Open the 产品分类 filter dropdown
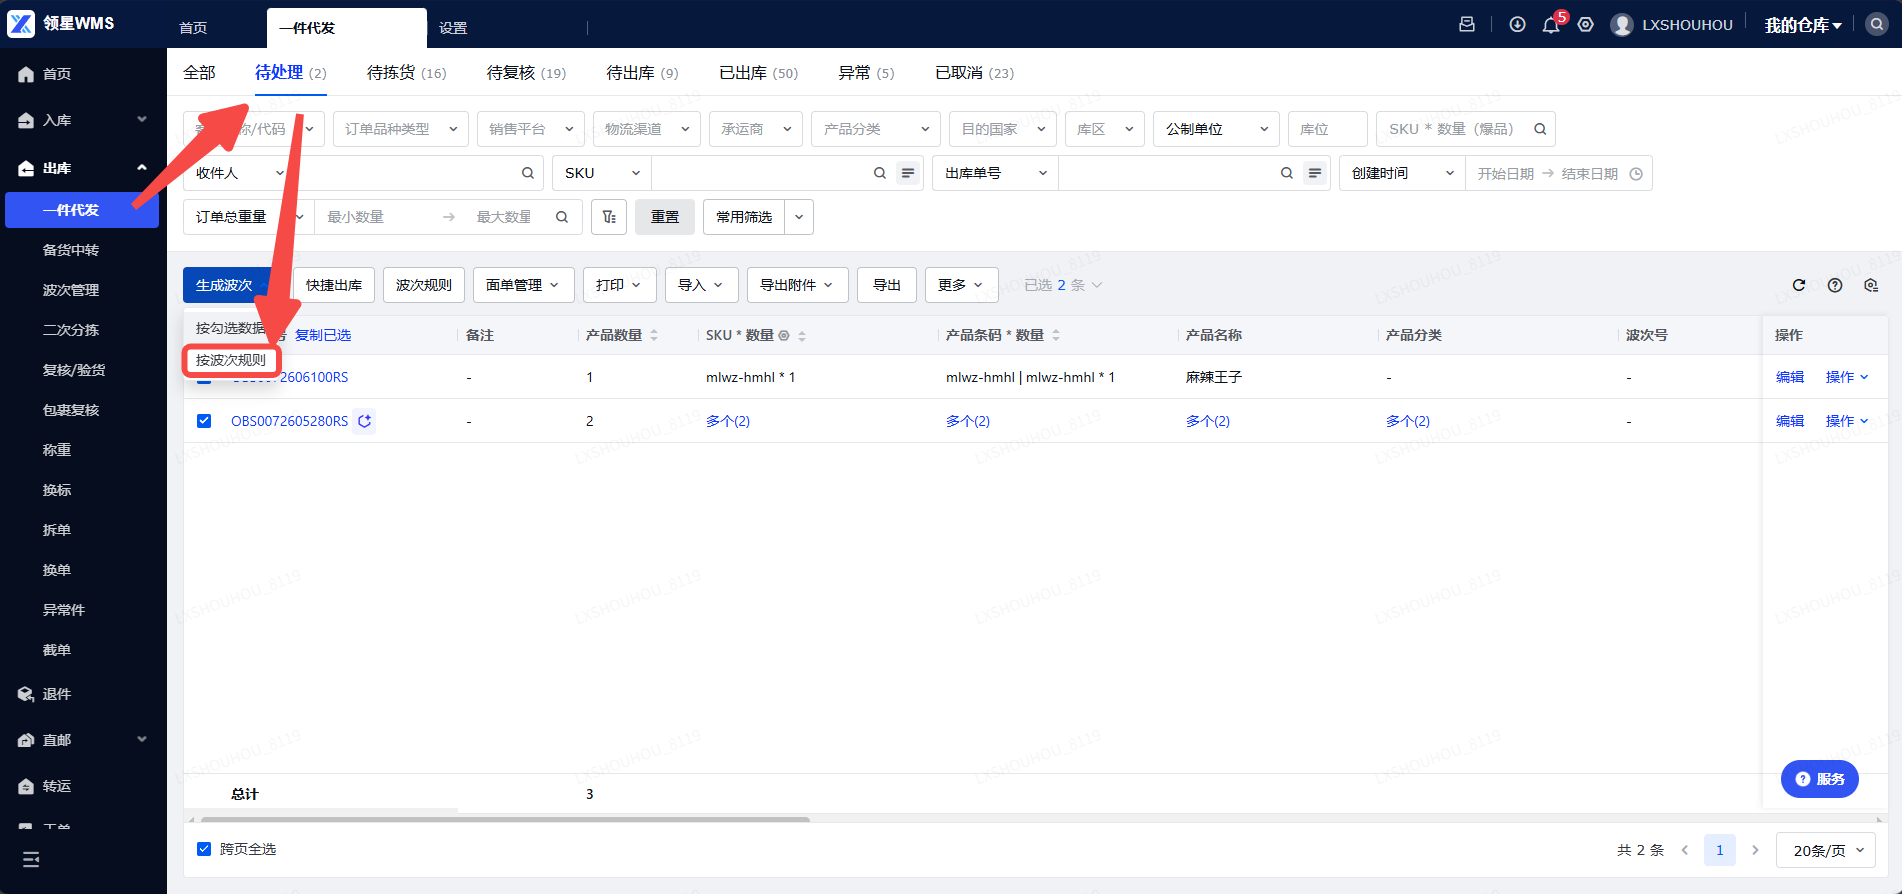 pyautogui.click(x=875, y=129)
